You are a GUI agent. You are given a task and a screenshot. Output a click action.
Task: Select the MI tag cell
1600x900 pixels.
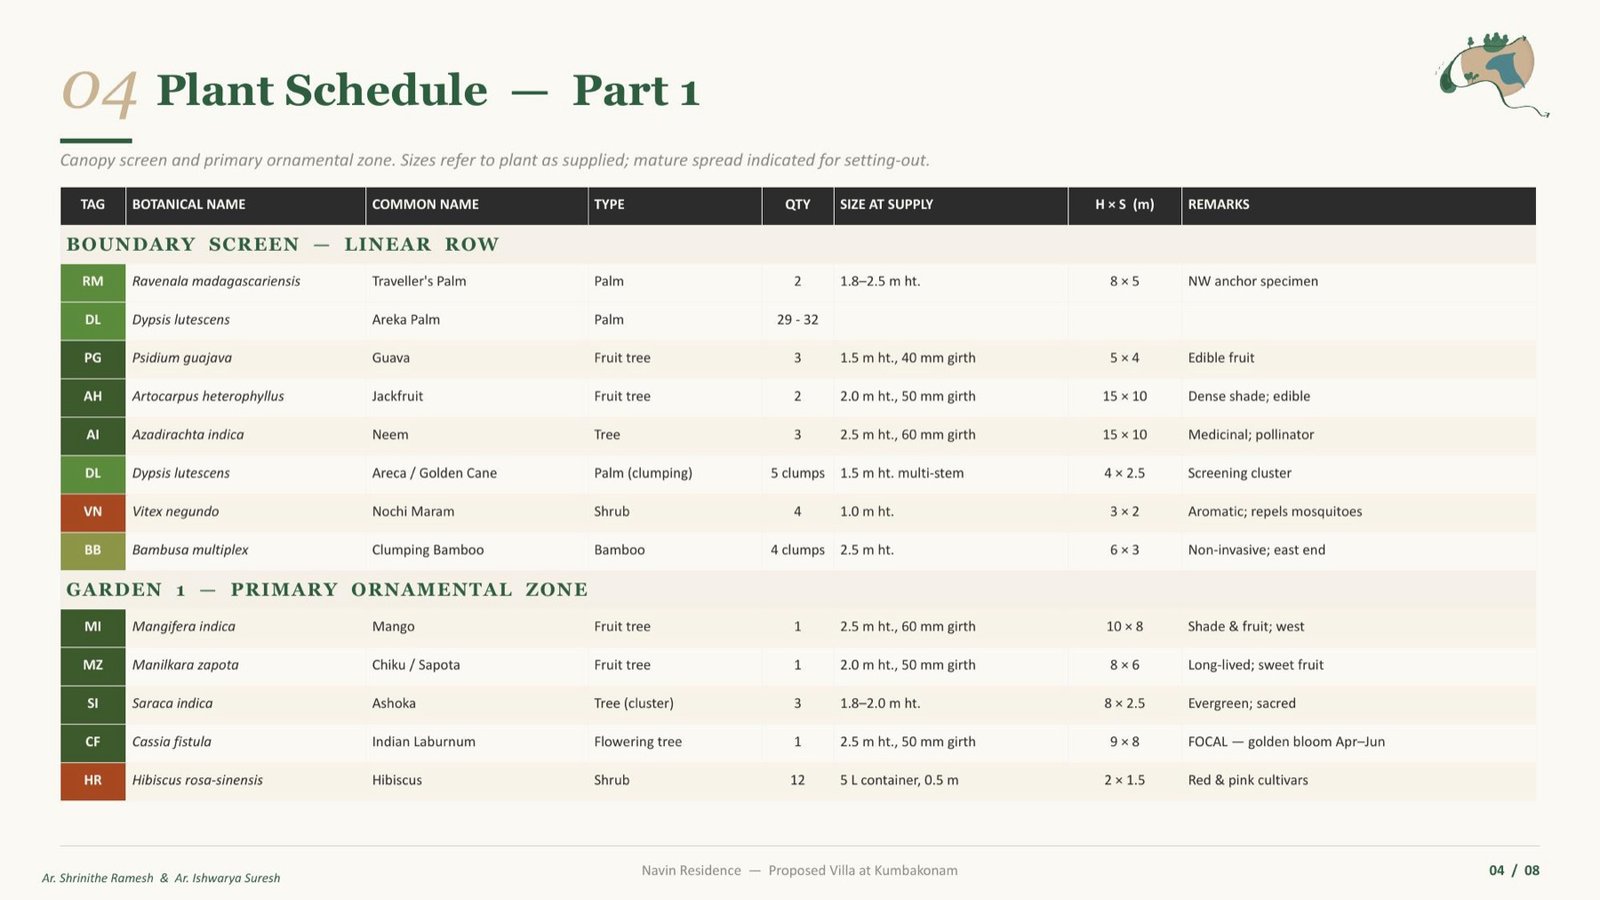[x=93, y=627]
